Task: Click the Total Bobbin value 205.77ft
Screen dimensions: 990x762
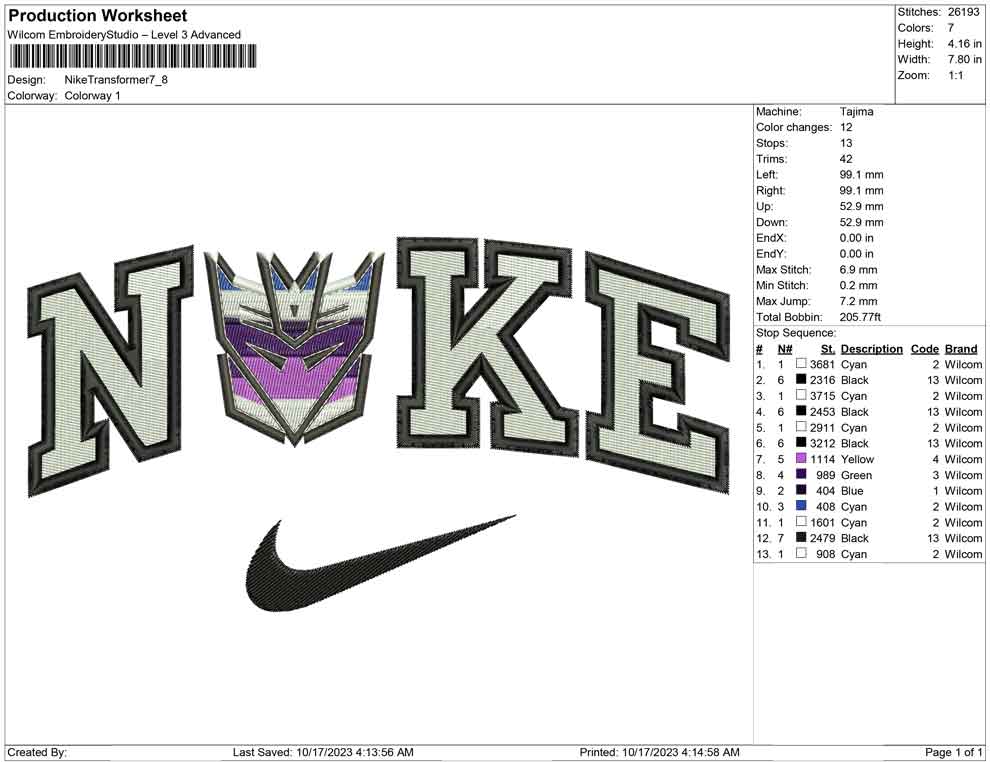Action: point(860,317)
